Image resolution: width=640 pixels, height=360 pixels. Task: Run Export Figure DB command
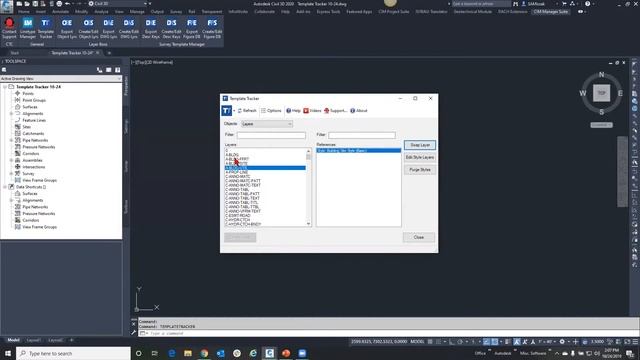(192, 28)
